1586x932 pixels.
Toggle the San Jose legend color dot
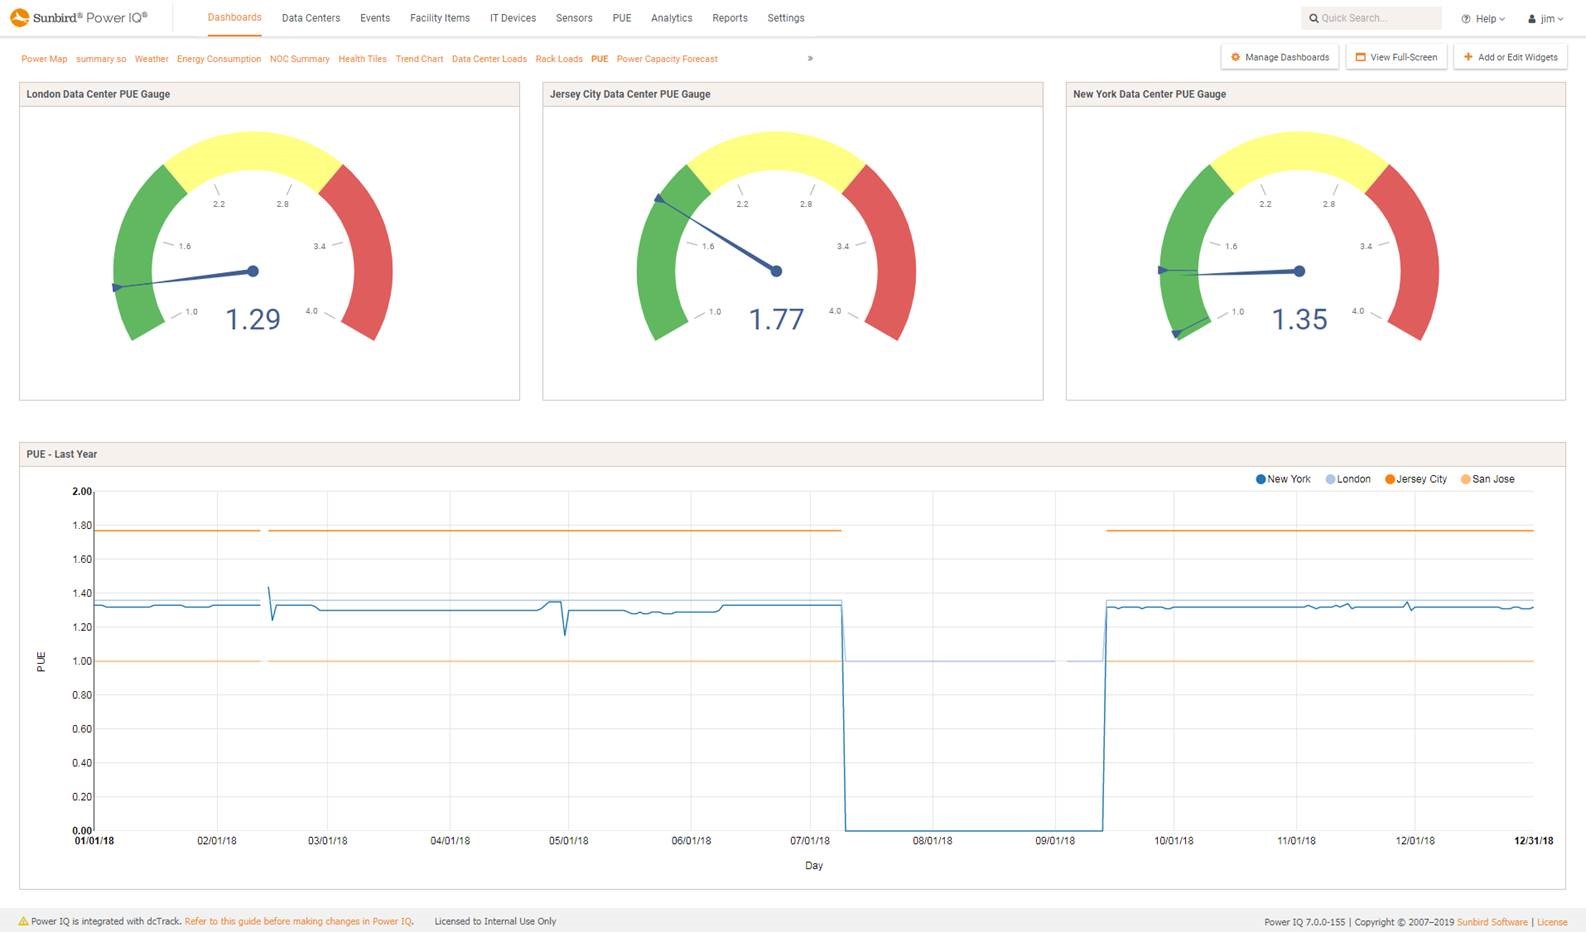(x=1465, y=479)
